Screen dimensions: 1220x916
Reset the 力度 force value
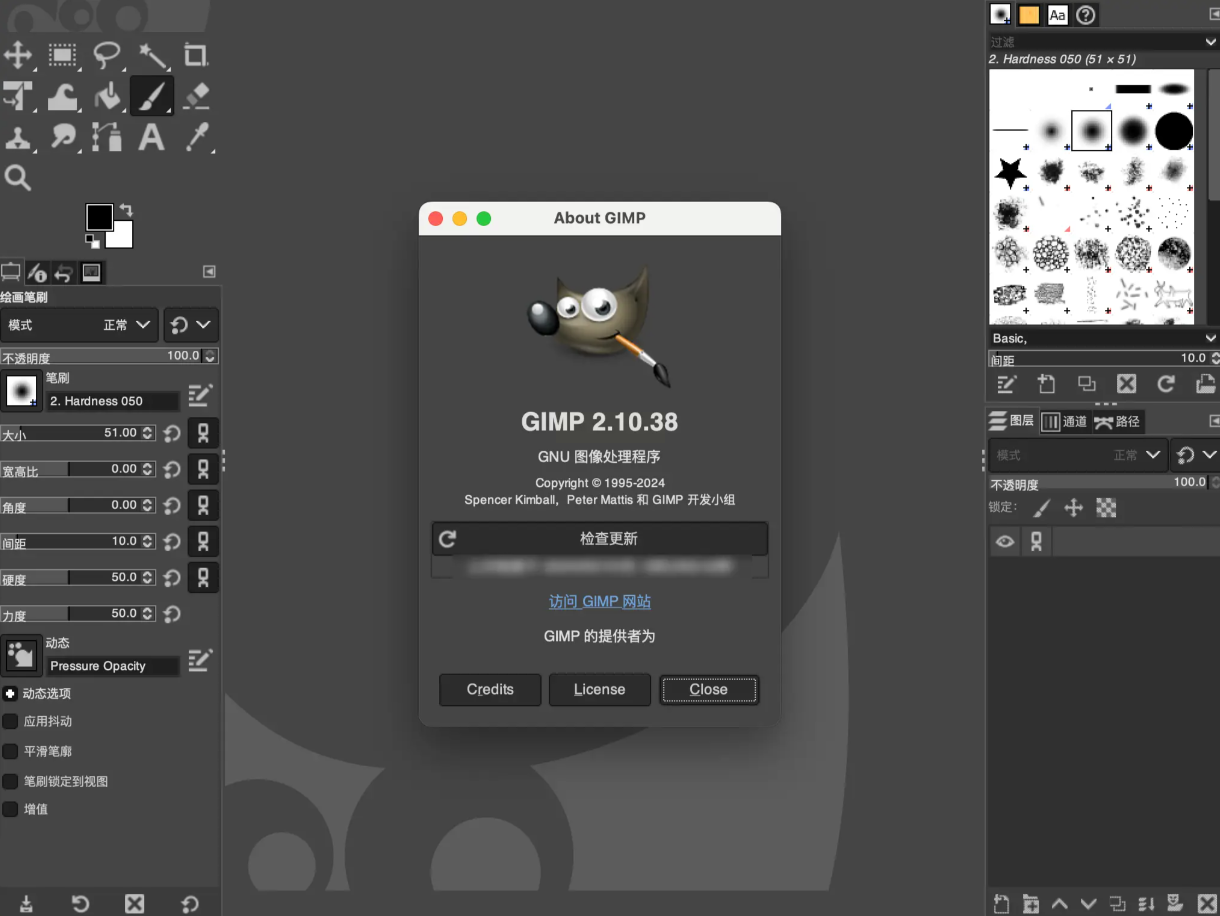tap(172, 614)
